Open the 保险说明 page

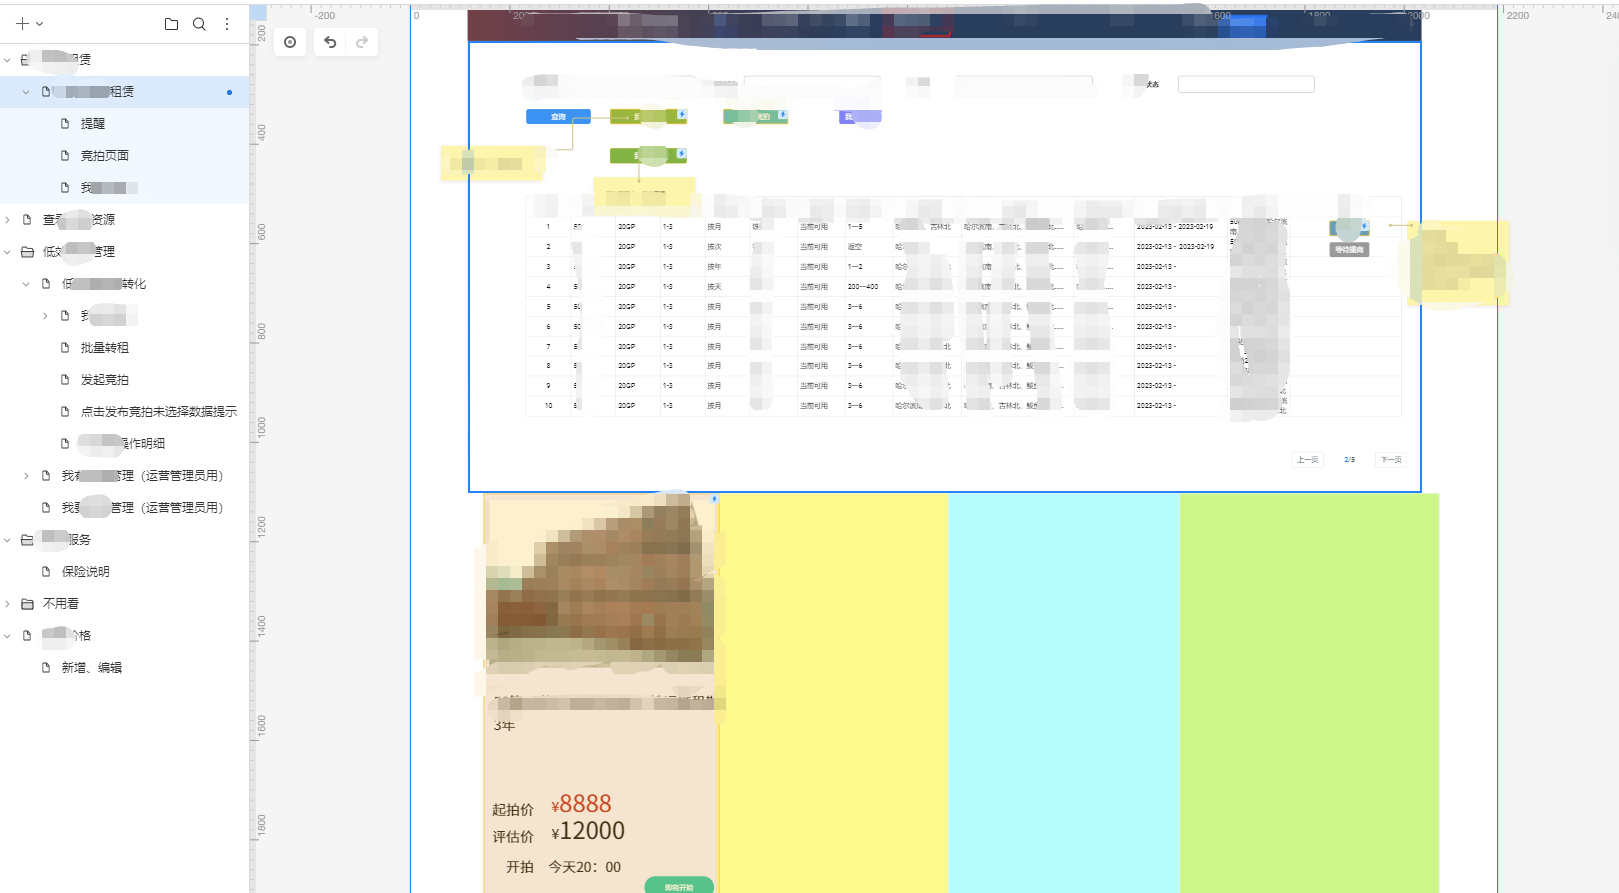86,572
